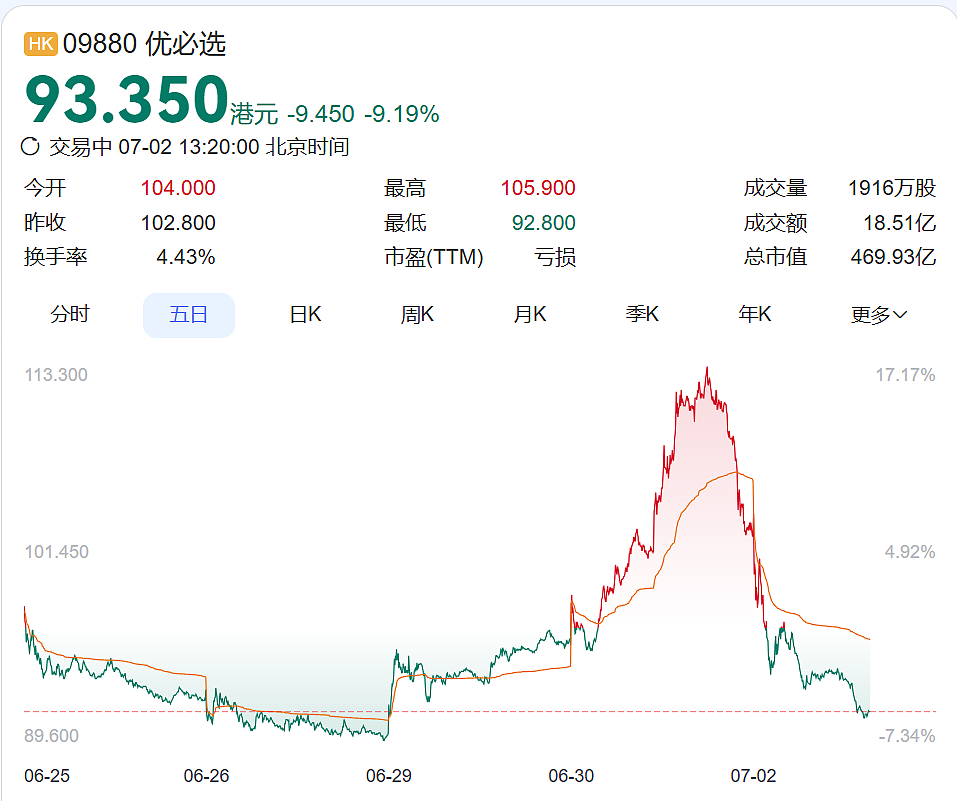Open the 日K daily candlestick tab
957x801 pixels.
click(305, 314)
